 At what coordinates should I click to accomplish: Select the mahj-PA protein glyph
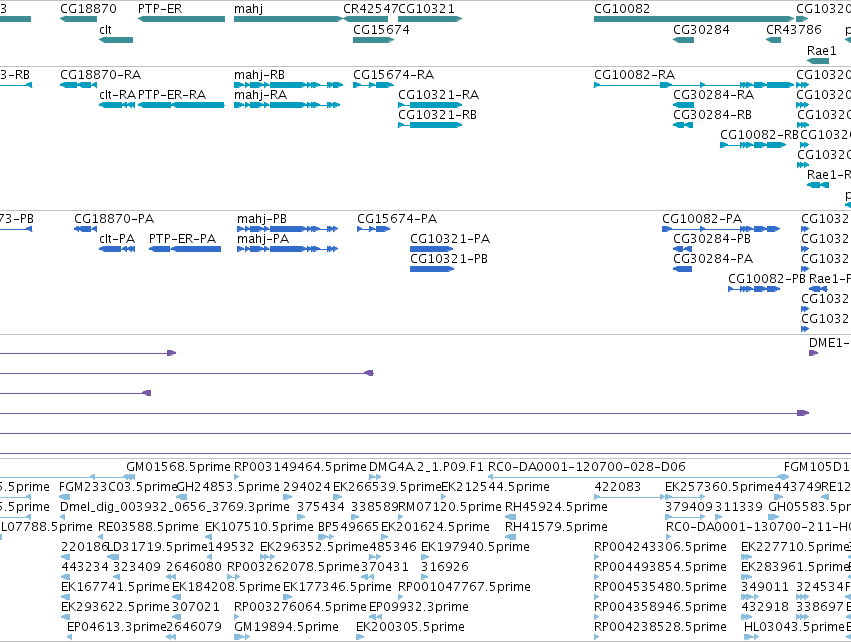pyautogui.click(x=288, y=249)
